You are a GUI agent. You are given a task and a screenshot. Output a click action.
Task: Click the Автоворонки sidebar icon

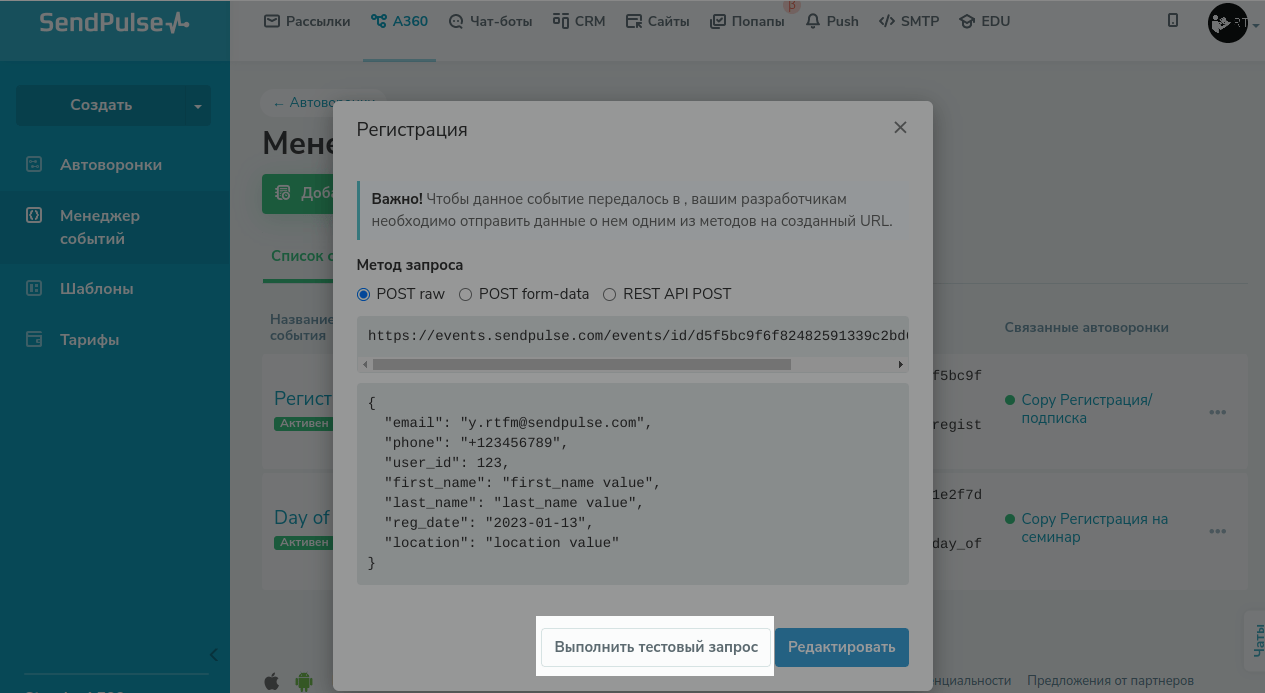(34, 164)
